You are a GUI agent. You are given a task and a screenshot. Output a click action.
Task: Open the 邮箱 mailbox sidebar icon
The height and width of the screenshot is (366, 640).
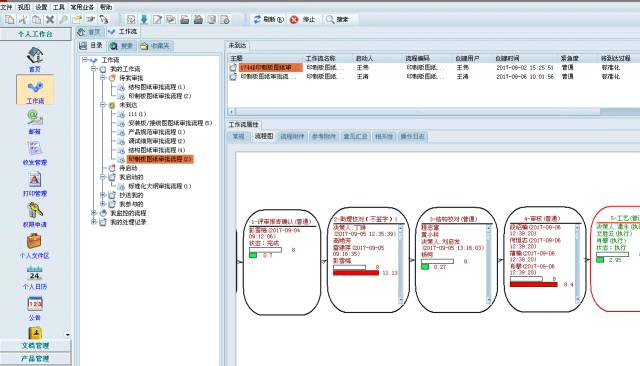[35, 122]
